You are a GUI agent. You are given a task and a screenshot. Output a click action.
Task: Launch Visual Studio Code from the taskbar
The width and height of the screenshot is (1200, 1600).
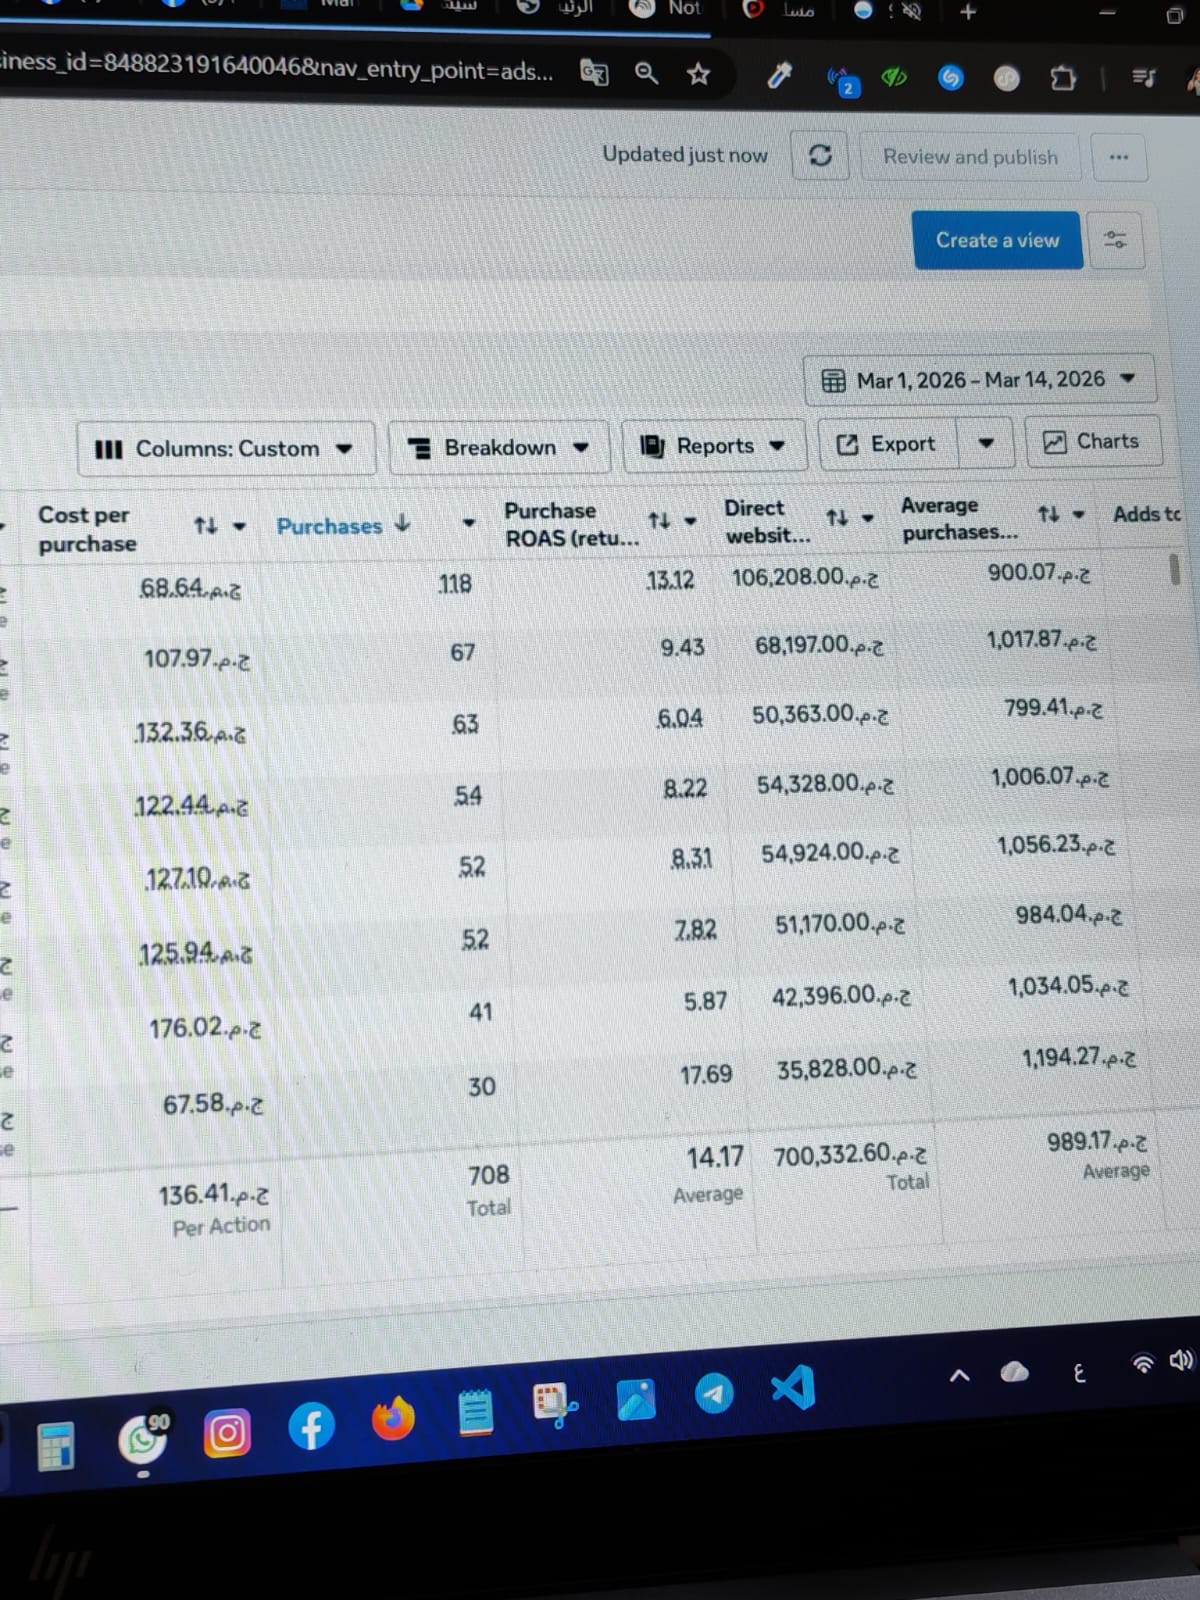pyautogui.click(x=794, y=1388)
